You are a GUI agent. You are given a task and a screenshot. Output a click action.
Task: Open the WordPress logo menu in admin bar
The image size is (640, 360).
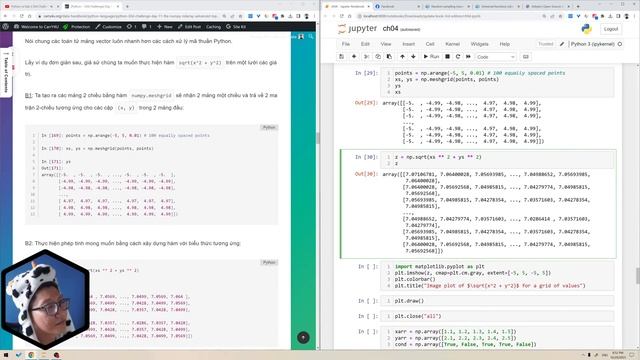coord(6,27)
